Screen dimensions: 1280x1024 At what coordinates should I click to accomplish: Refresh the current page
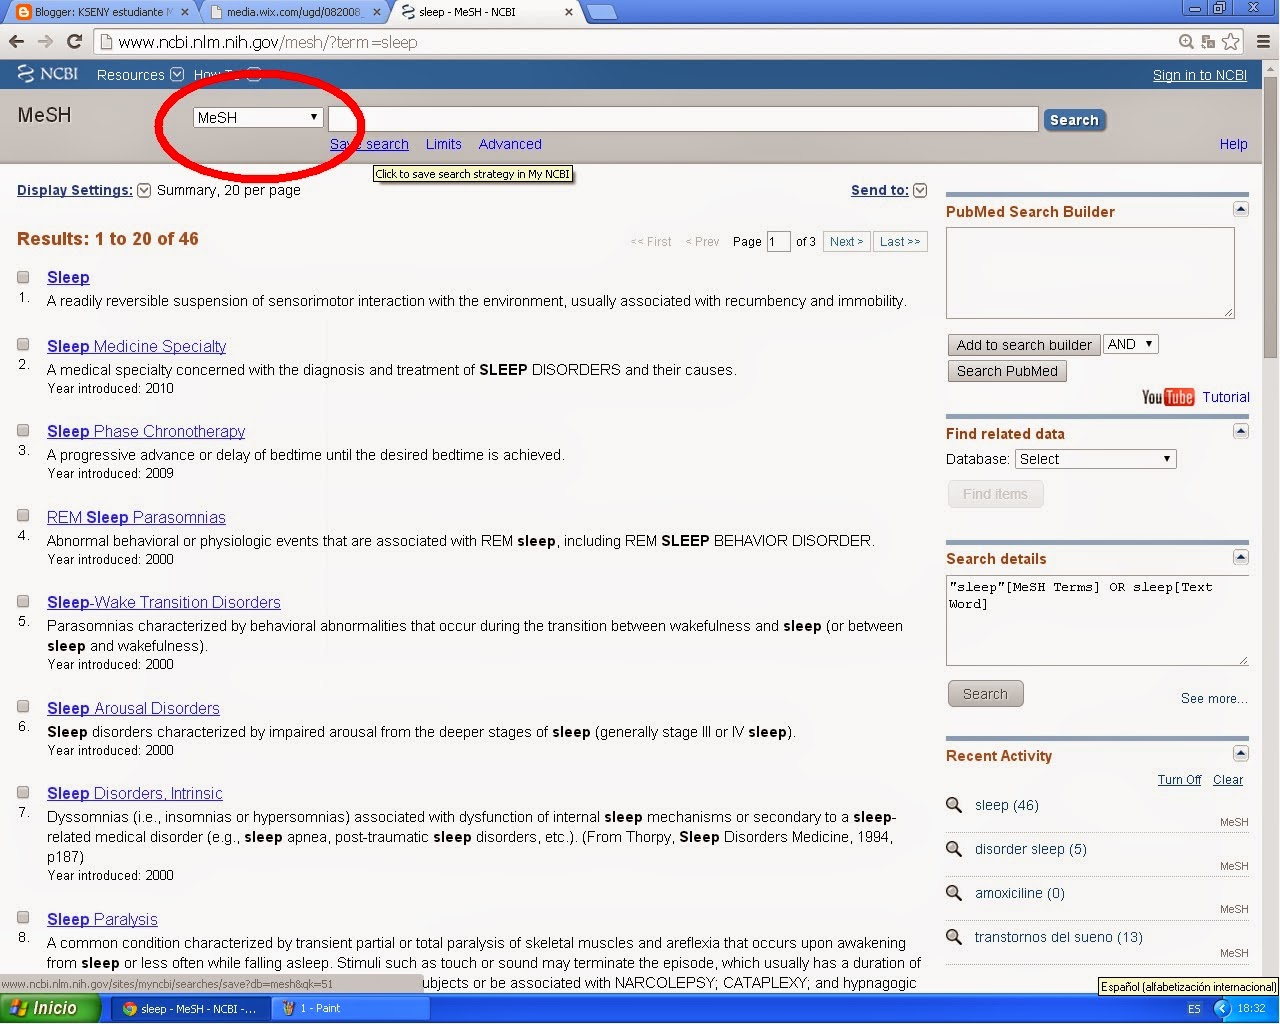(x=76, y=42)
